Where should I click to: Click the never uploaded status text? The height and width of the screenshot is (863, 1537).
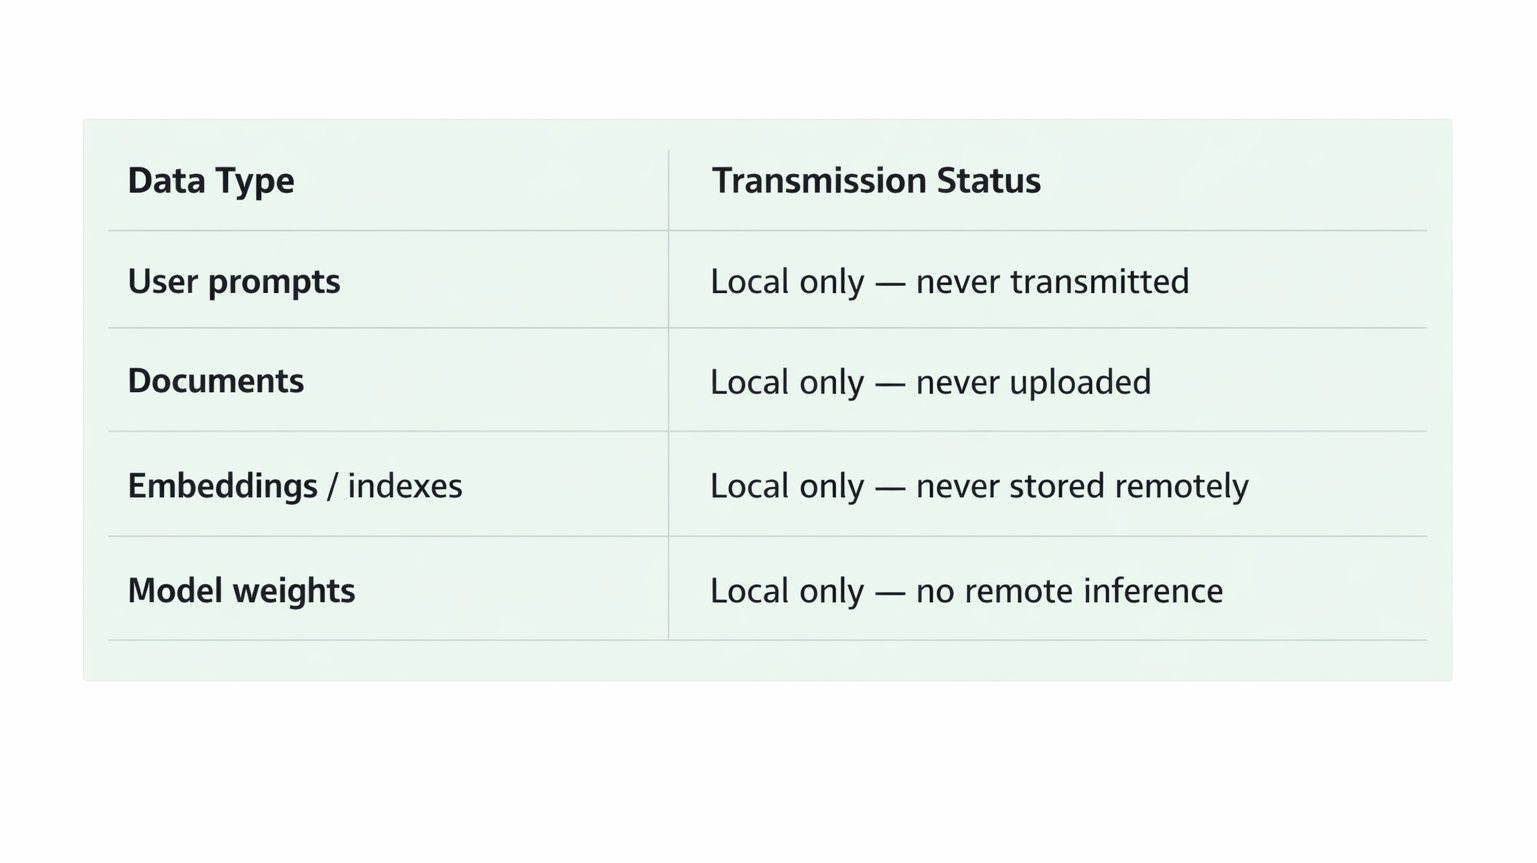click(x=1033, y=382)
